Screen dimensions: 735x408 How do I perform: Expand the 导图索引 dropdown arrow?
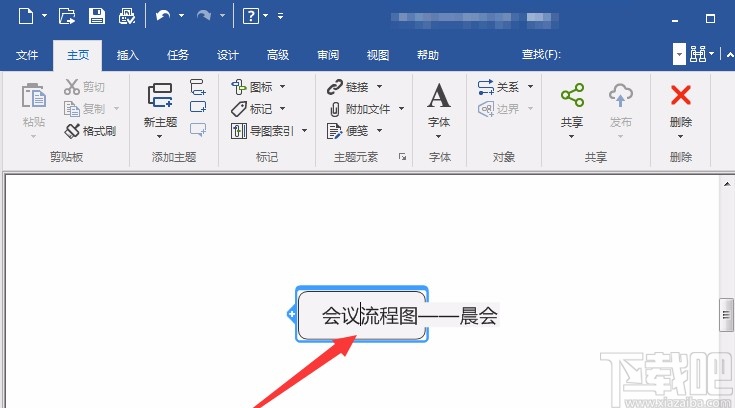click(305, 131)
